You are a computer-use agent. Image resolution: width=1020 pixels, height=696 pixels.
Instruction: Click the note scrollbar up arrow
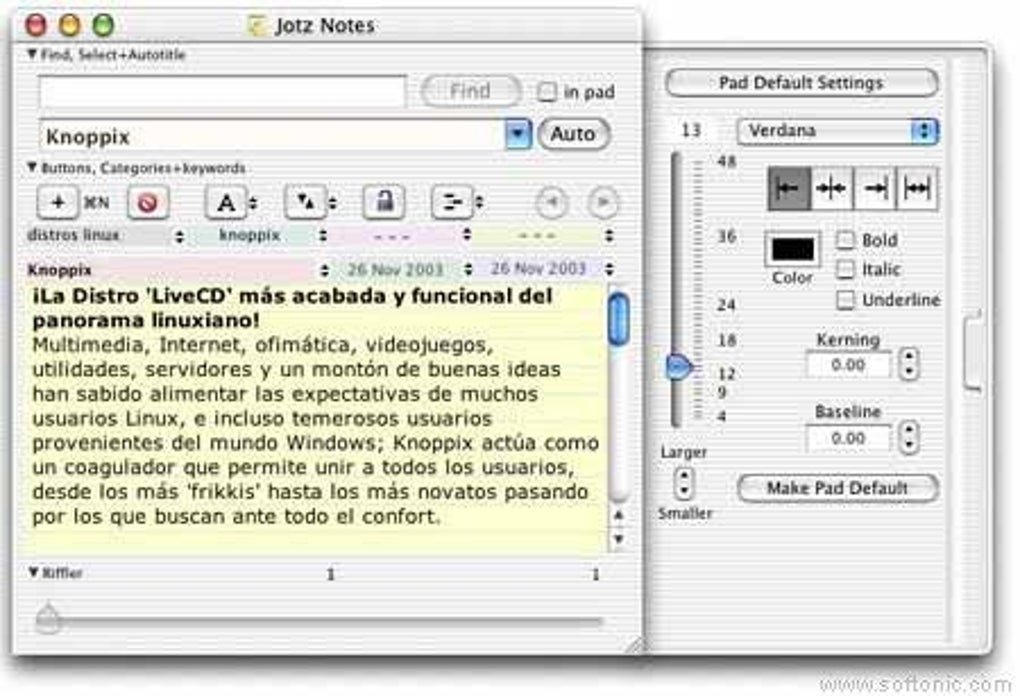coord(619,515)
